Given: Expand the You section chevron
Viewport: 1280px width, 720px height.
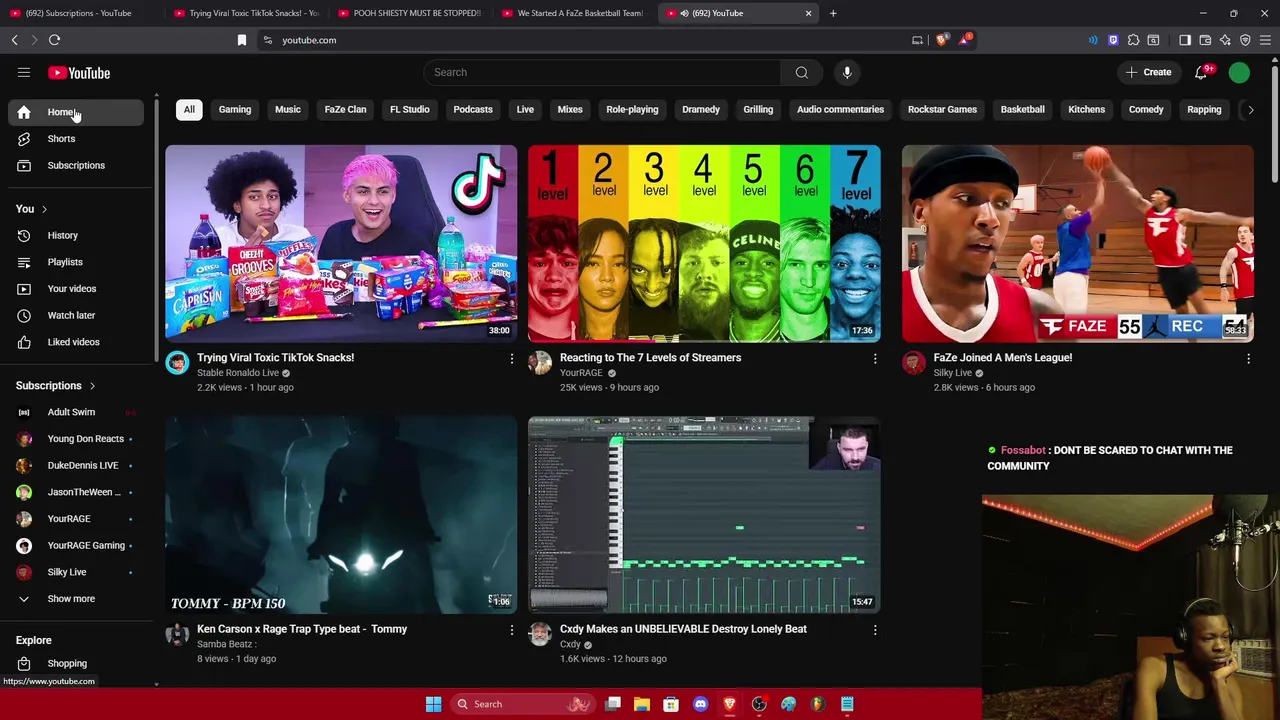Looking at the screenshot, I should pyautogui.click(x=44, y=209).
